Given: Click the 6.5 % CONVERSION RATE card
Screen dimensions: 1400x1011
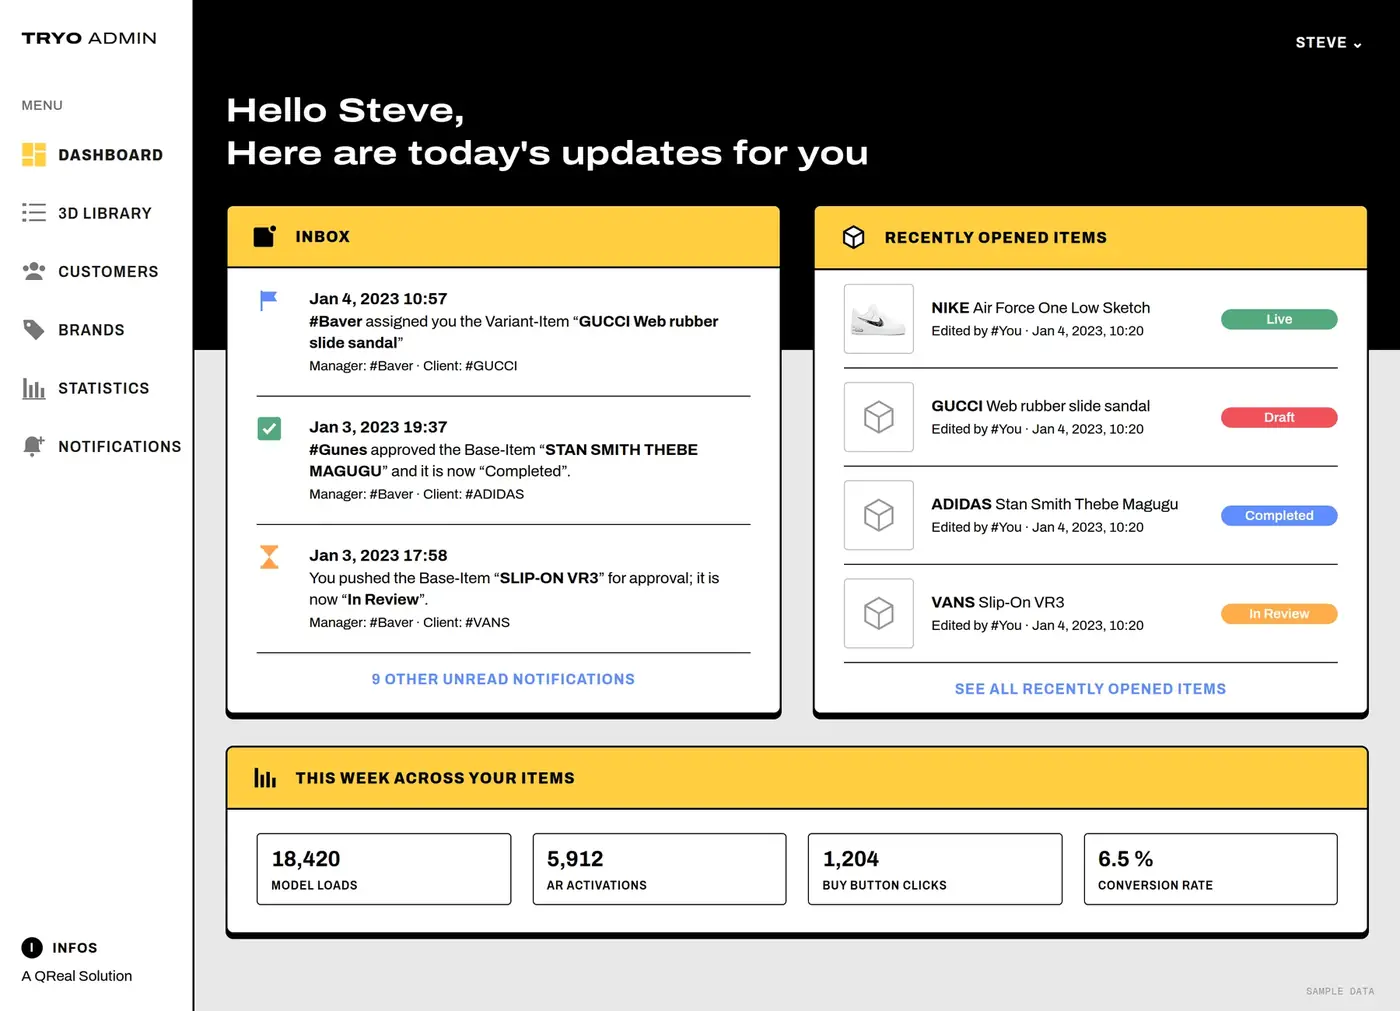Looking at the screenshot, I should click(1210, 869).
